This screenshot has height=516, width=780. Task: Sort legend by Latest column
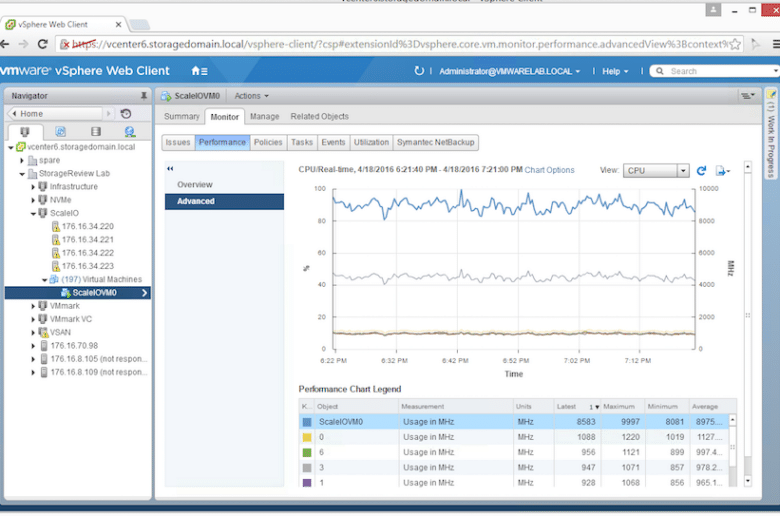pyautogui.click(x=577, y=407)
